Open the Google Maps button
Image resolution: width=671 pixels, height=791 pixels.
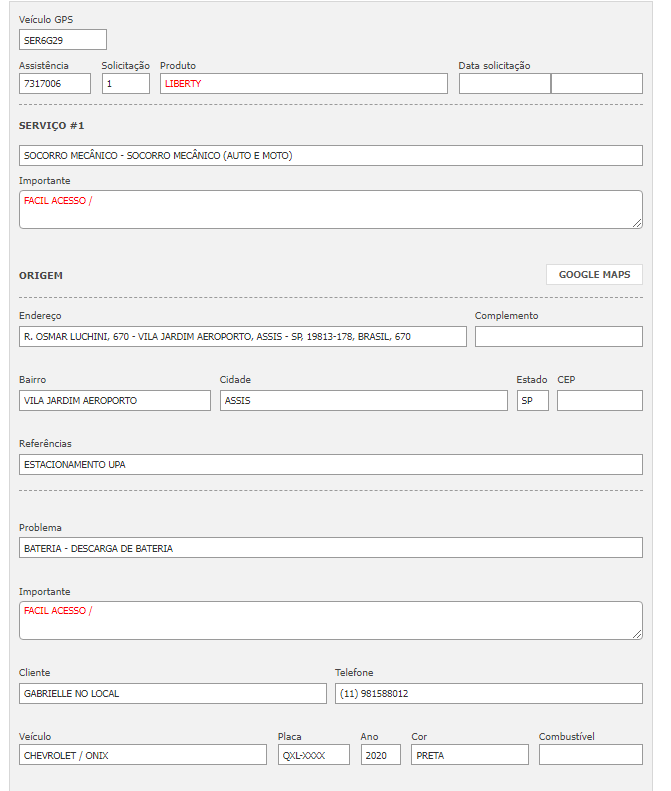pos(594,275)
